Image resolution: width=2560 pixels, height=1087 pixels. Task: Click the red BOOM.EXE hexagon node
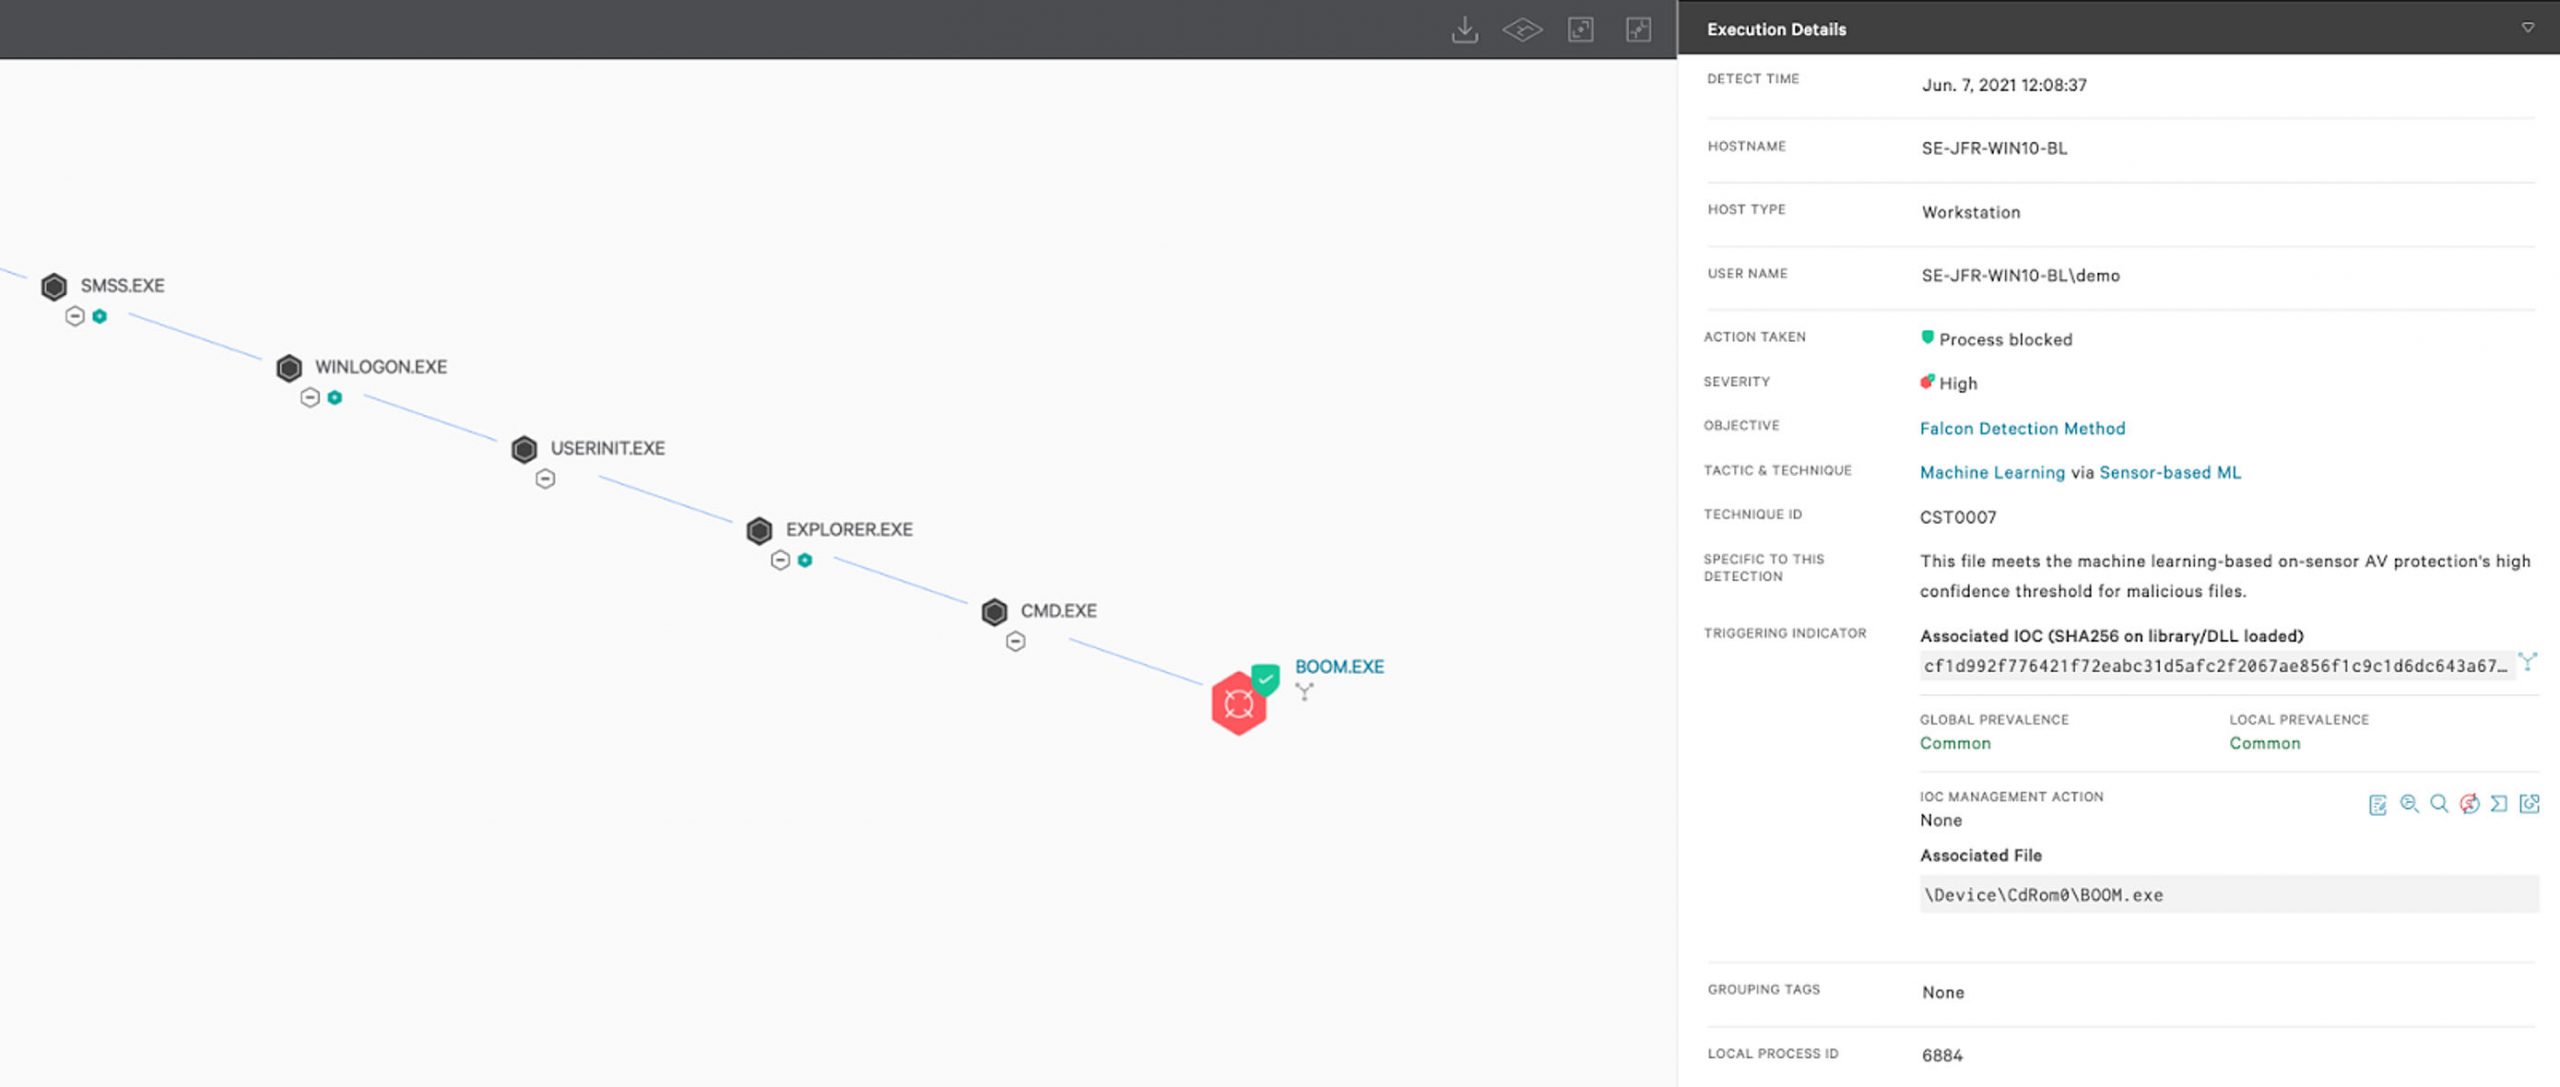[x=1238, y=703]
